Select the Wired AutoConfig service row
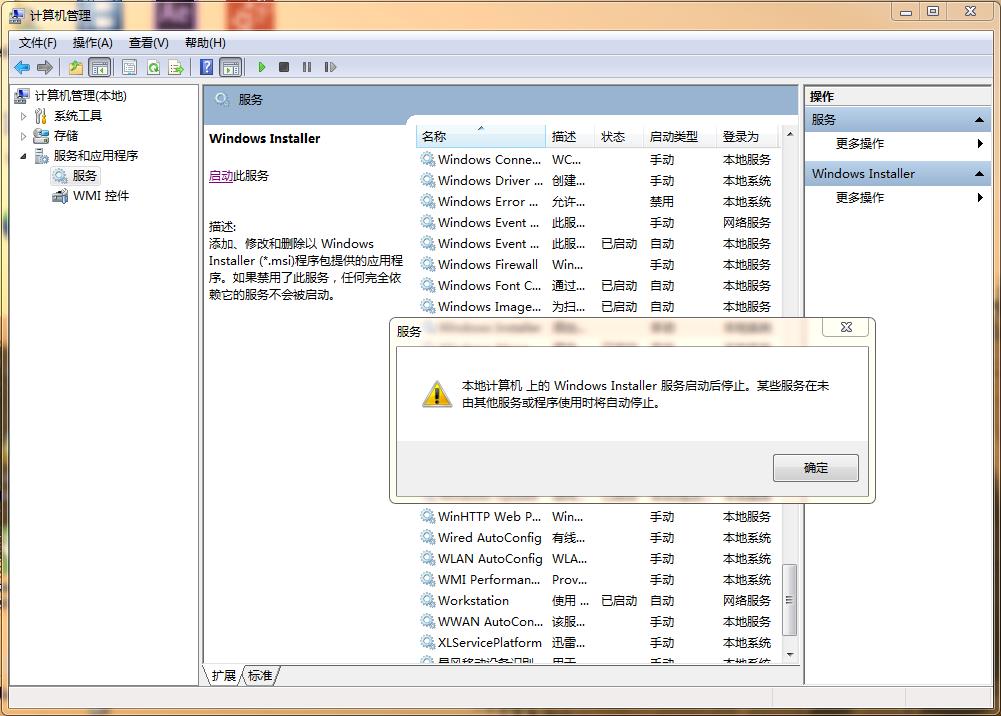 [597, 537]
